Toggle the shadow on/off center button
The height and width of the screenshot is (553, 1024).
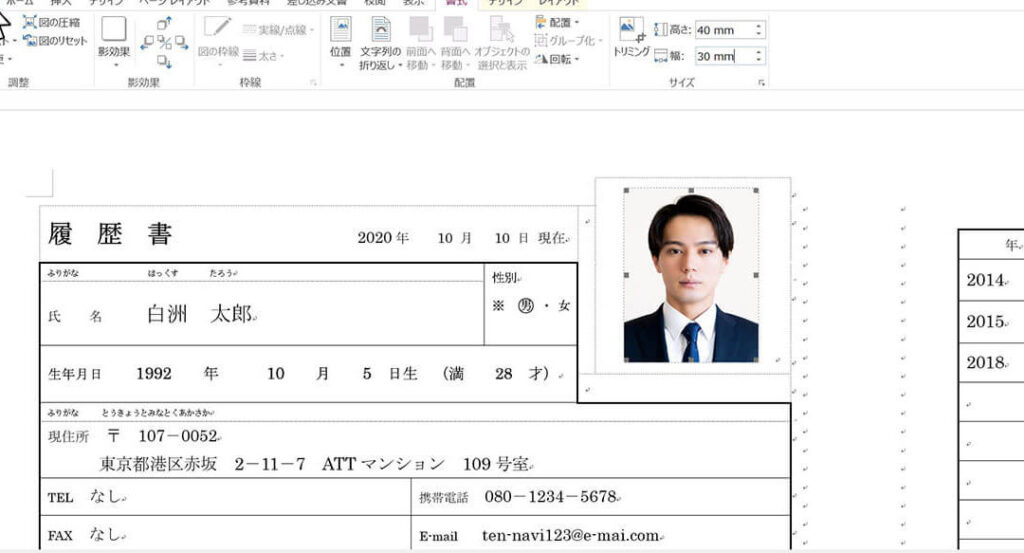(x=165, y=42)
